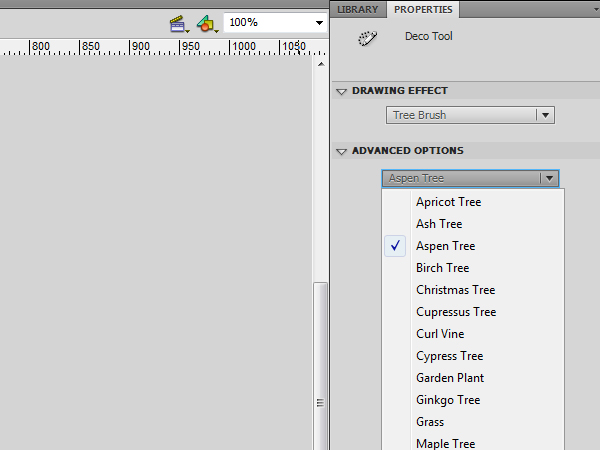The height and width of the screenshot is (450, 600).
Task: Click the stage scrollbar up arrow
Action: (x=321, y=64)
